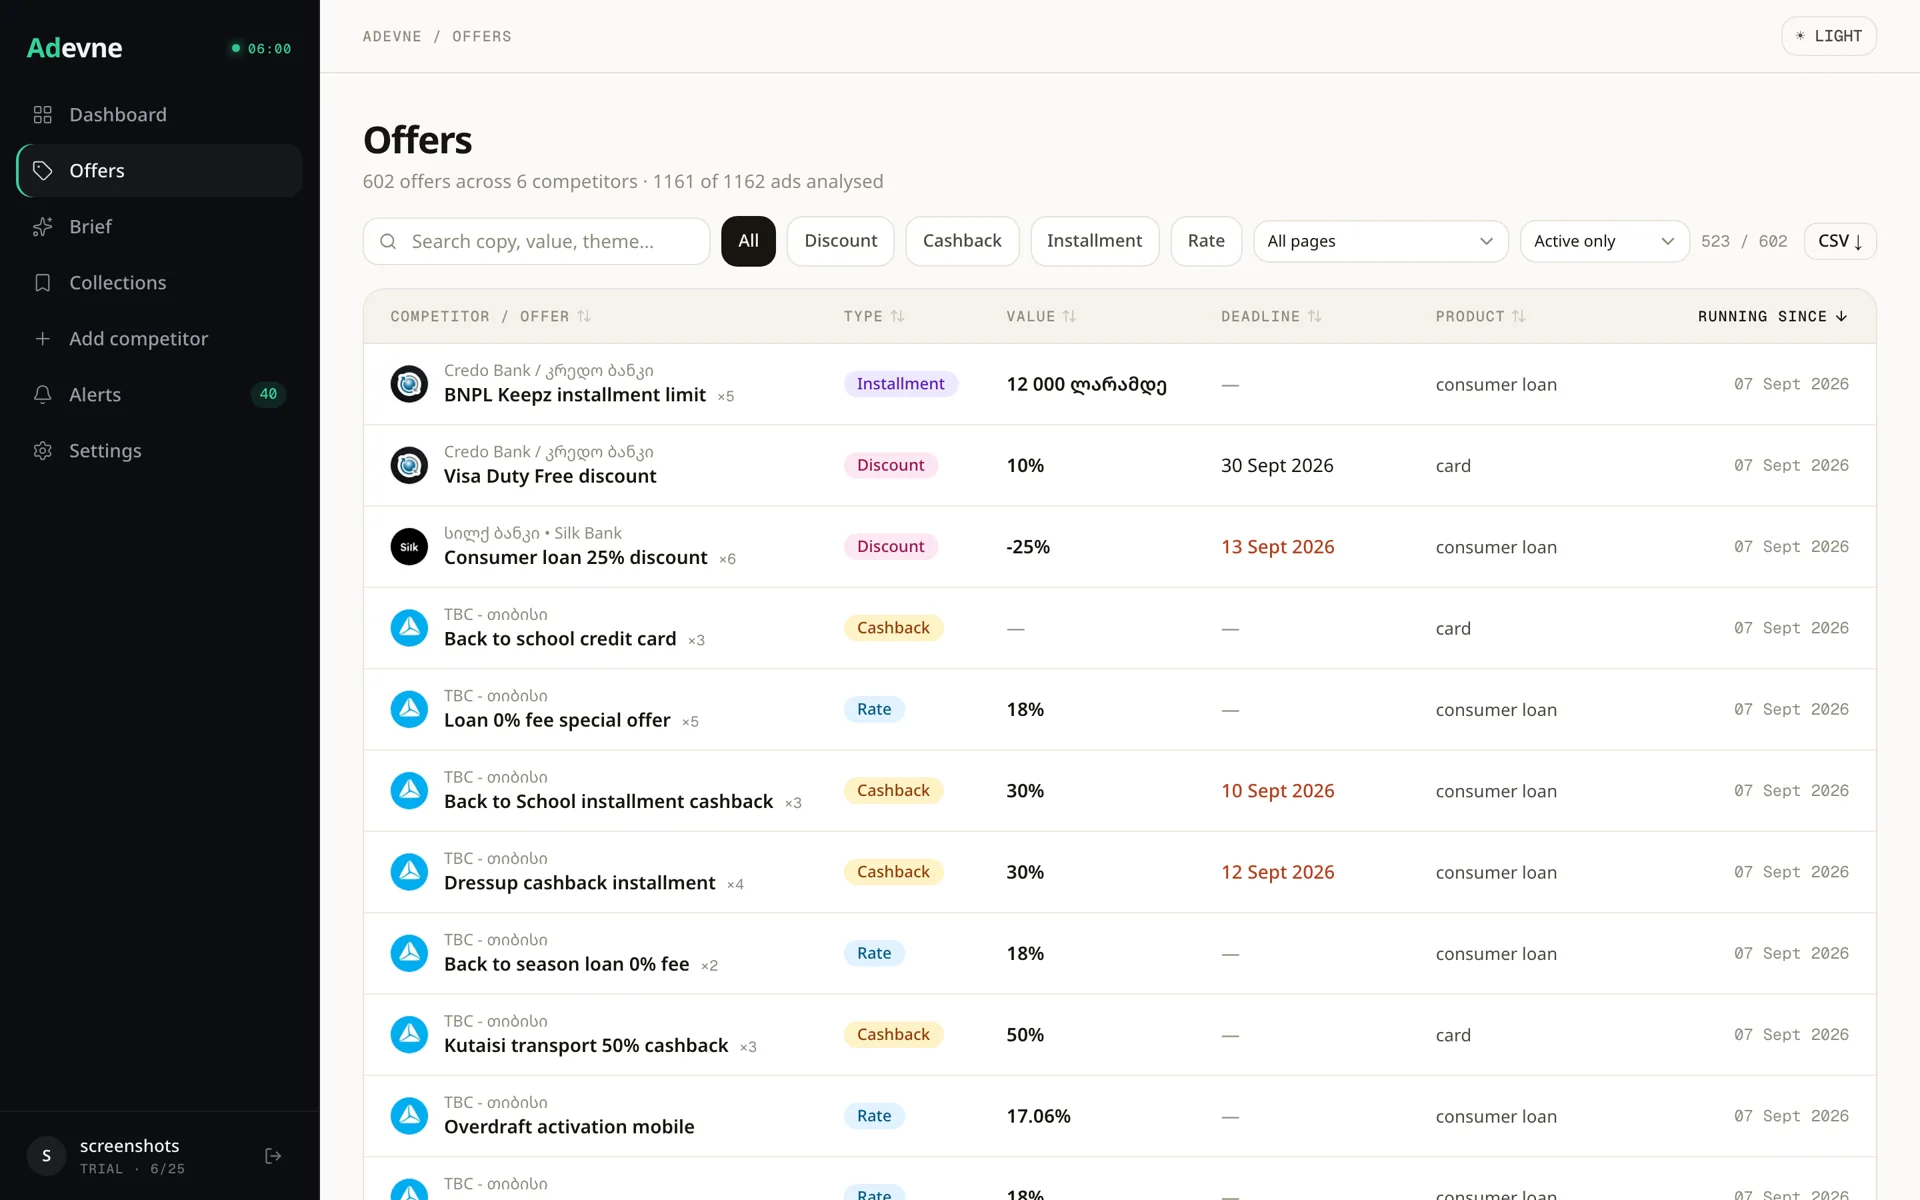Image resolution: width=1920 pixels, height=1200 pixels.
Task: Click TBC logo on Back to season loan row
Action: coord(409,953)
